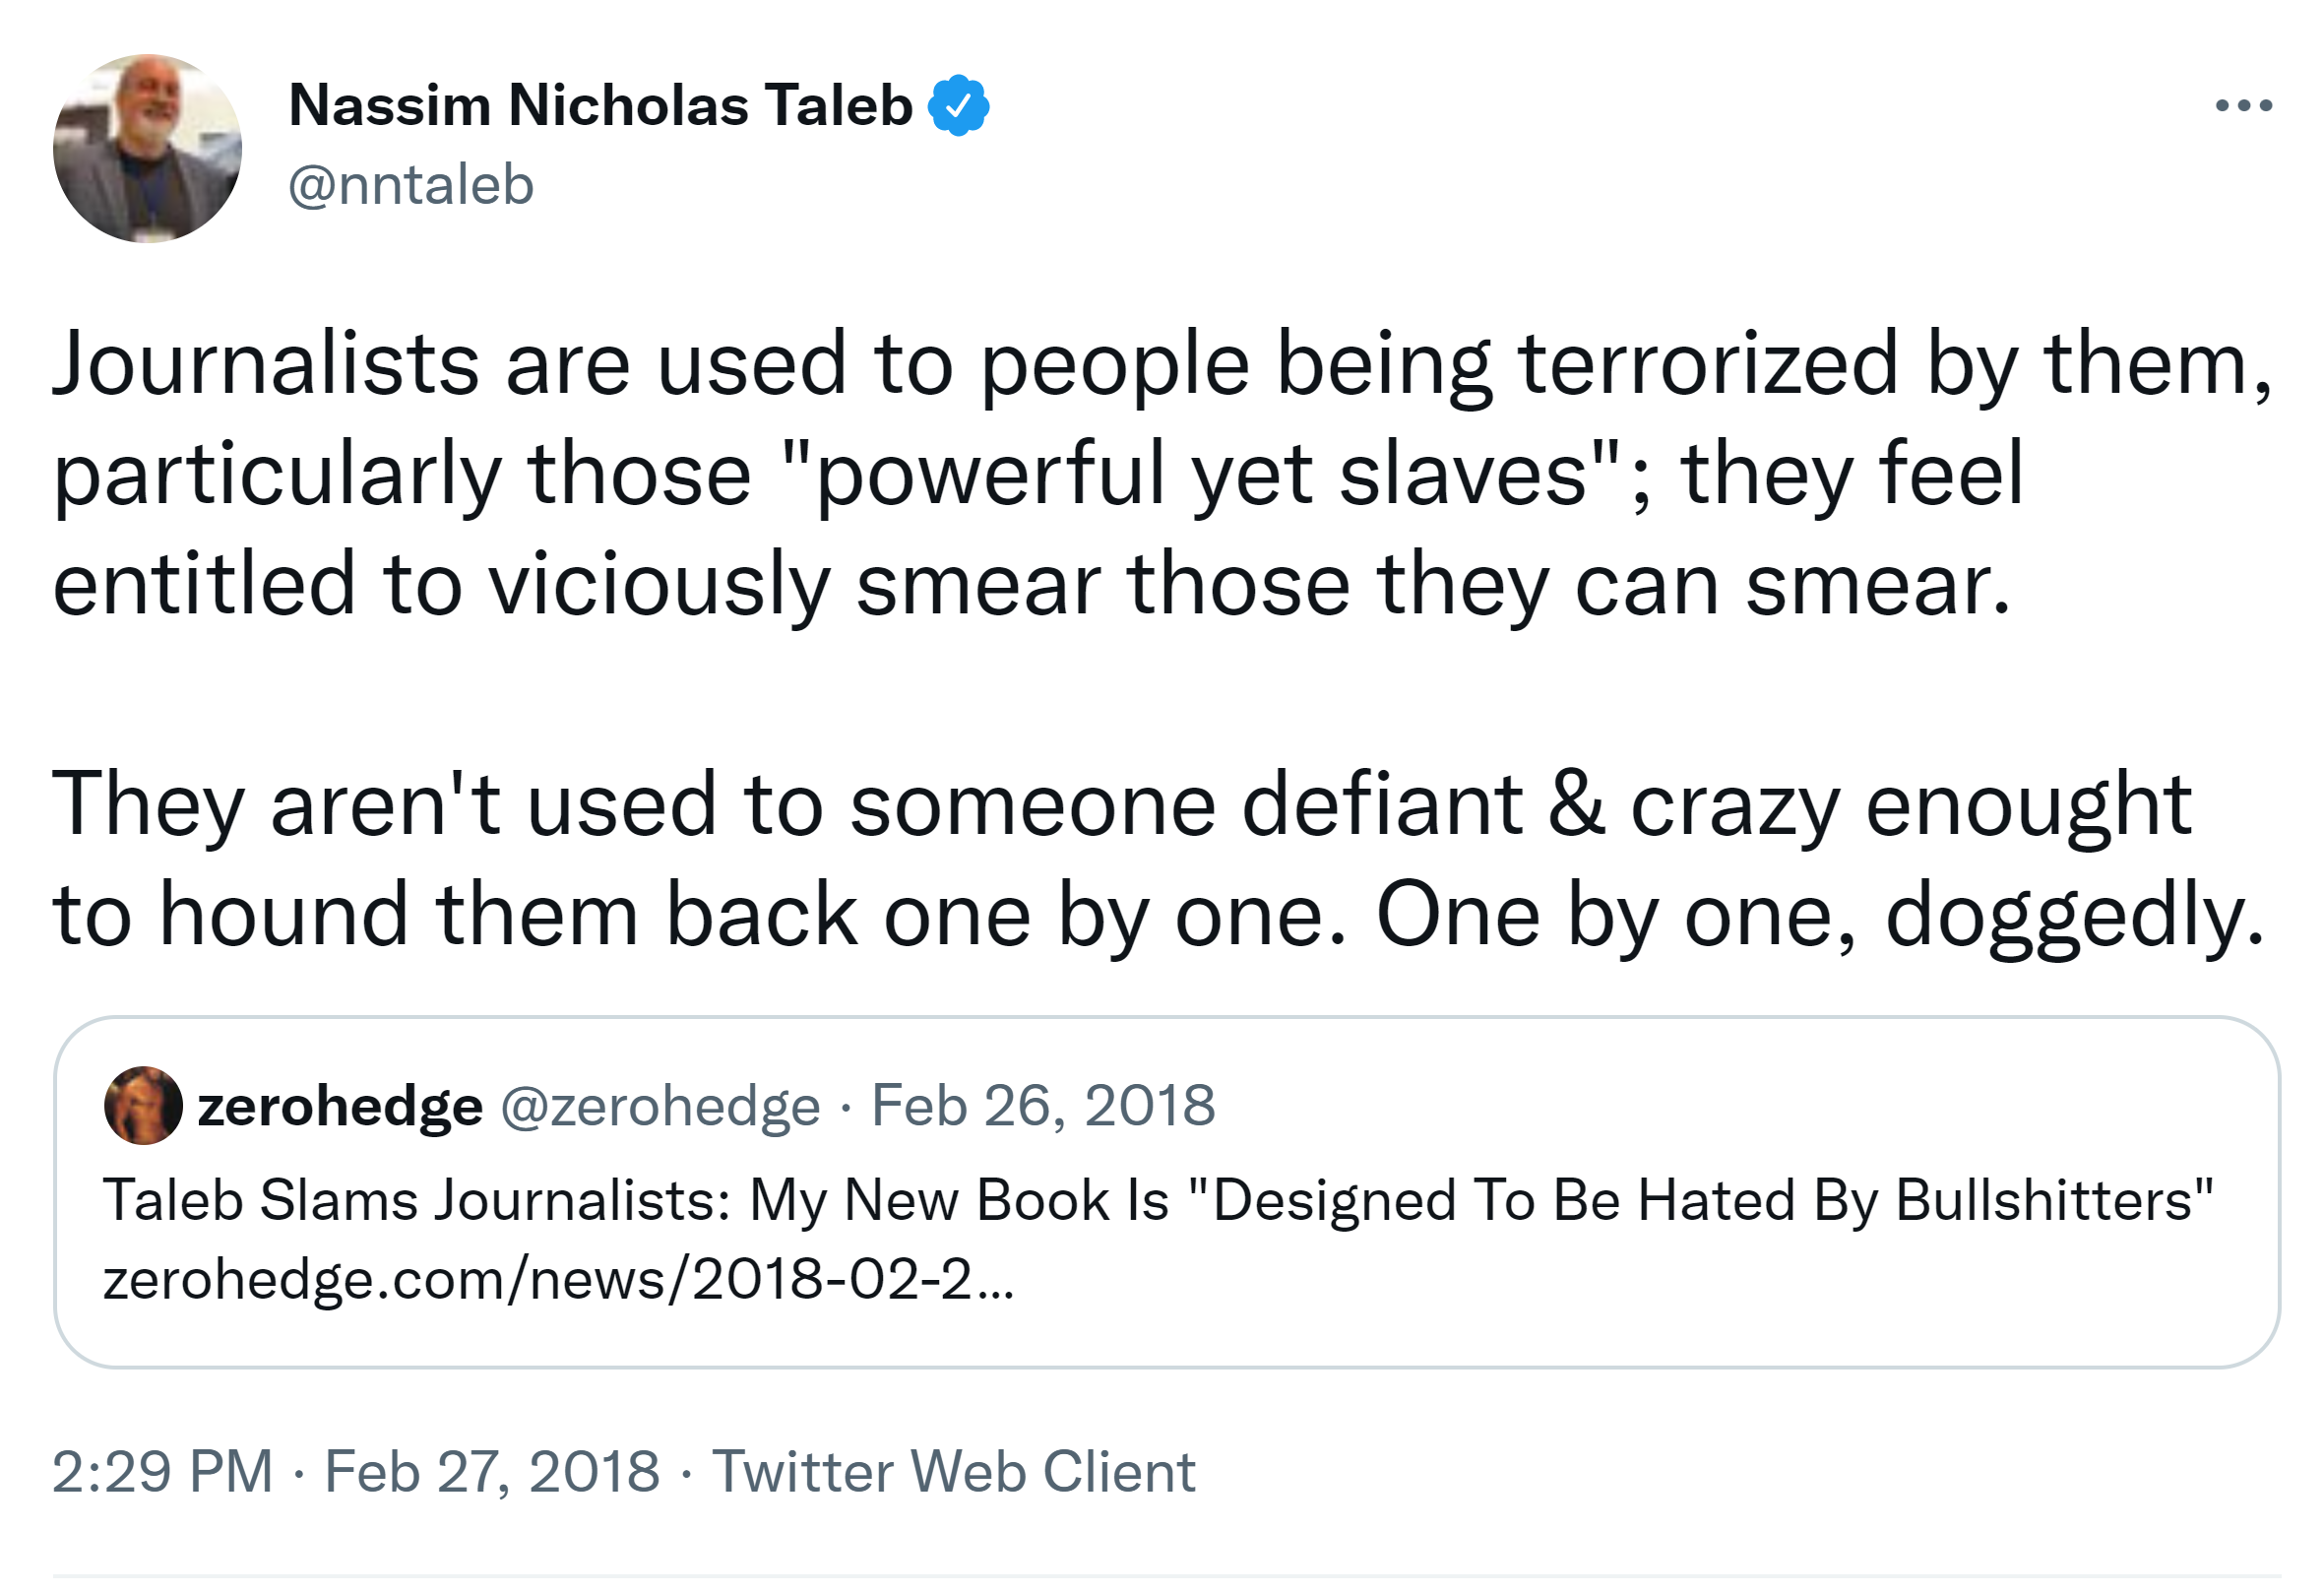Open the zerohedge.com/news article link
The width and height of the screenshot is (2324, 1594).
click(558, 1279)
